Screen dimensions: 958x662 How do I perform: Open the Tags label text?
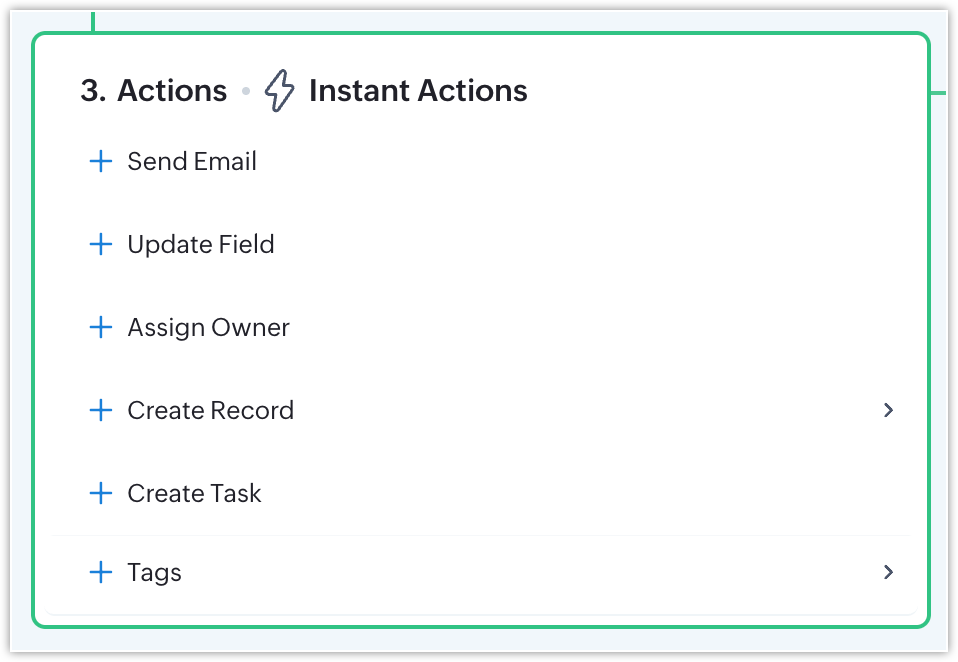[x=154, y=573]
